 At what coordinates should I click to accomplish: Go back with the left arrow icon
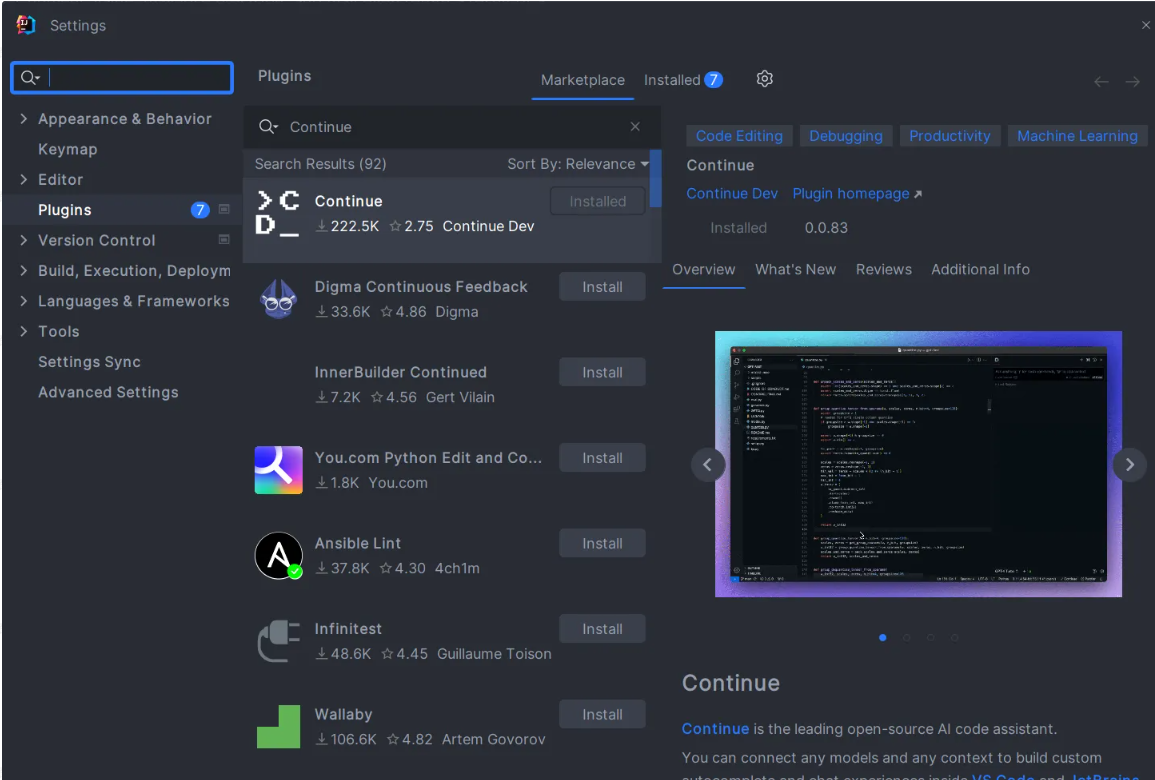tap(1100, 82)
